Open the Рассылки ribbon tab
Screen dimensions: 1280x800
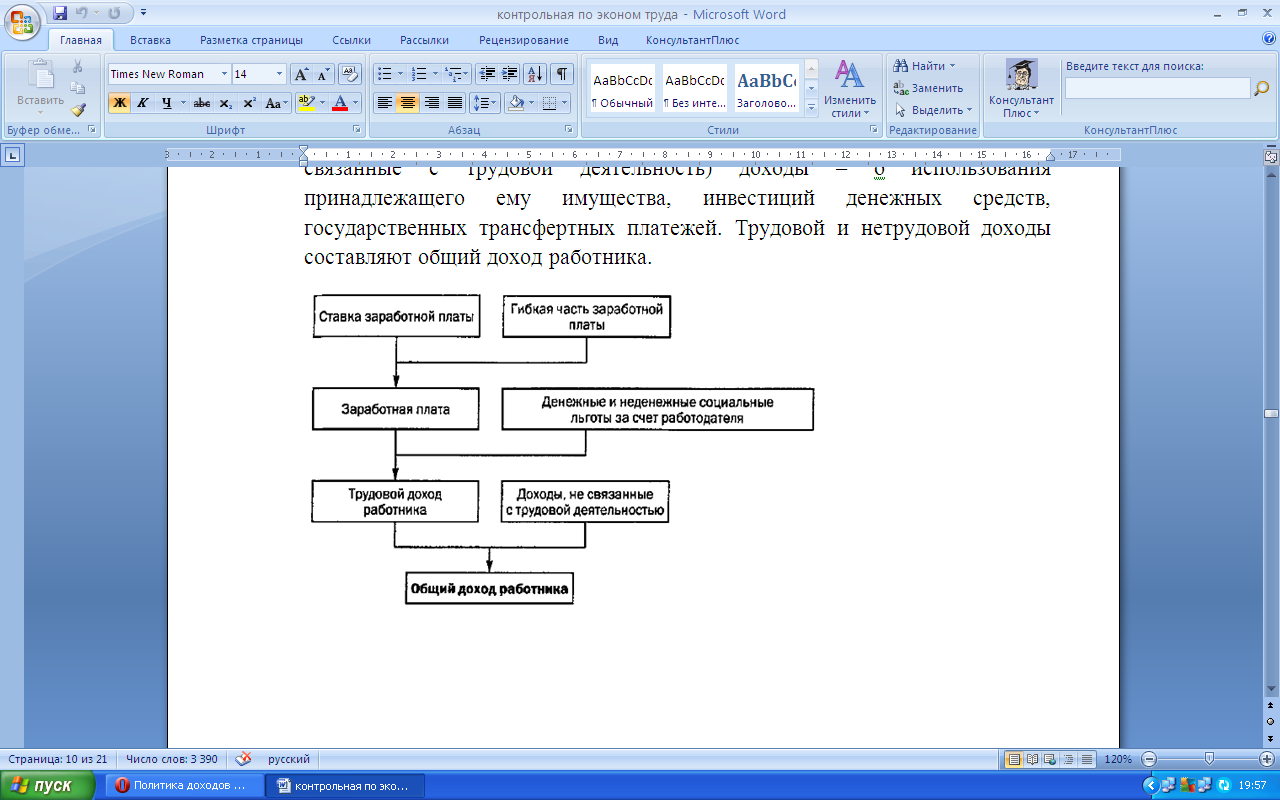(x=424, y=40)
